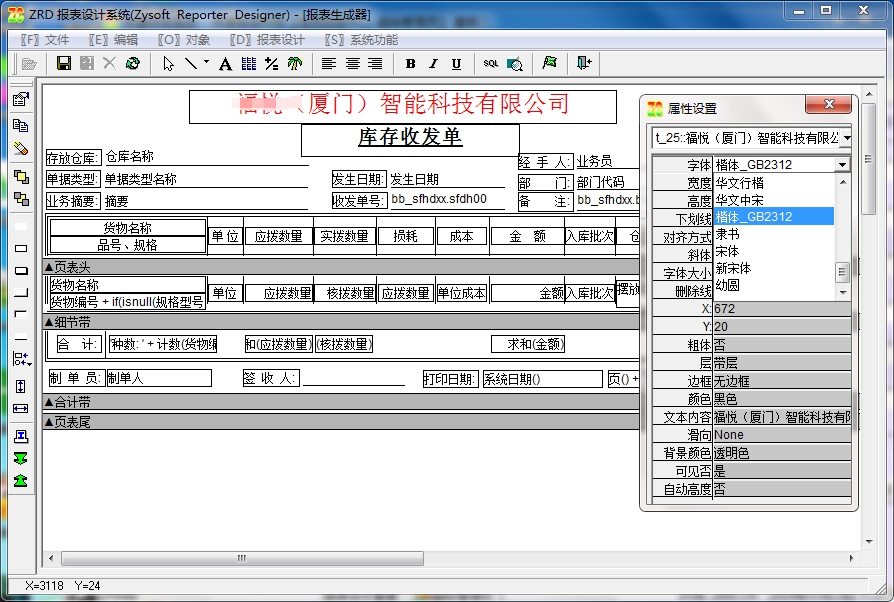Click the eraser icon in left toolbar
The width and height of the screenshot is (894, 602).
(21, 148)
